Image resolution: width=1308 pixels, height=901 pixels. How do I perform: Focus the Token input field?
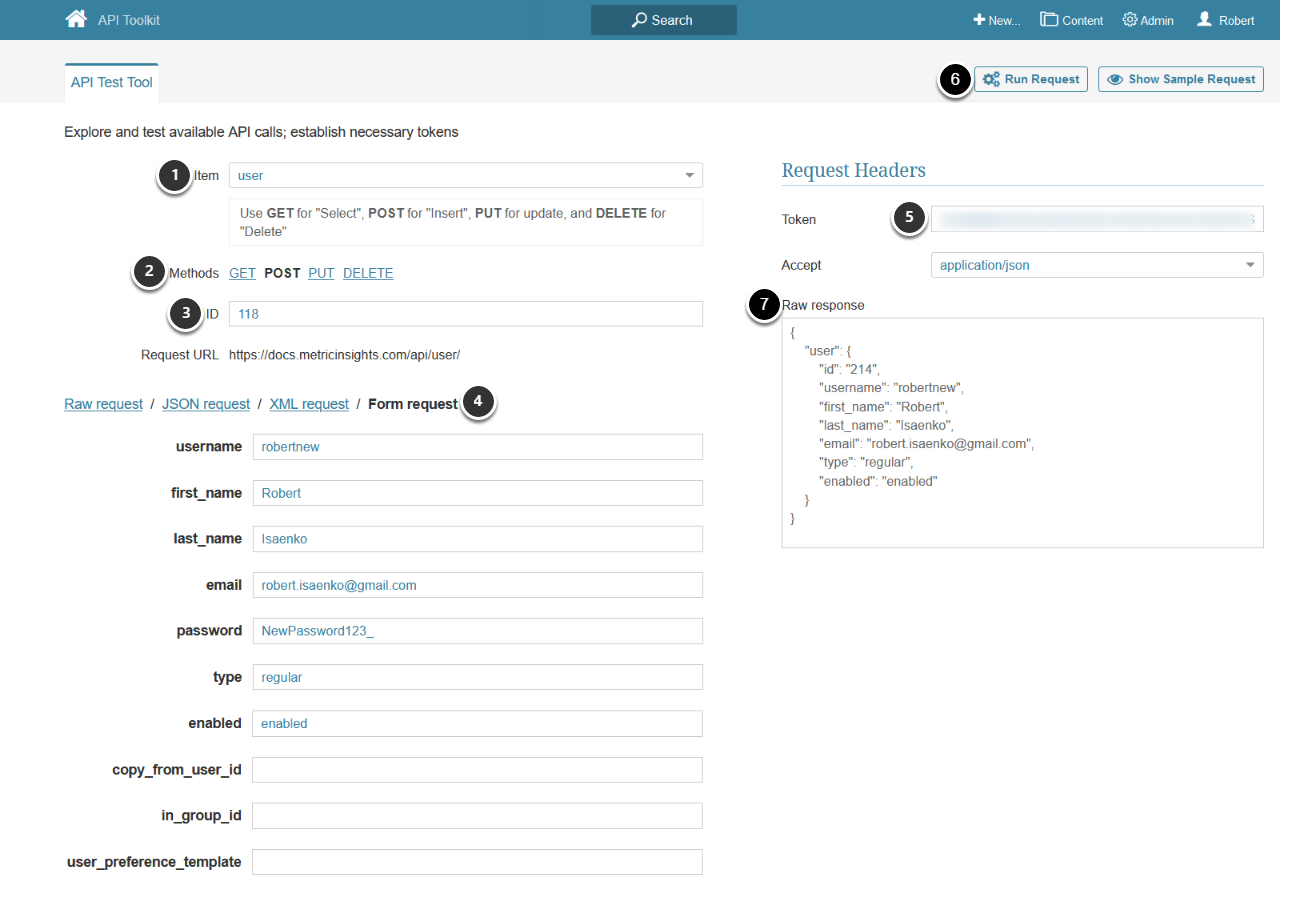(1096, 219)
